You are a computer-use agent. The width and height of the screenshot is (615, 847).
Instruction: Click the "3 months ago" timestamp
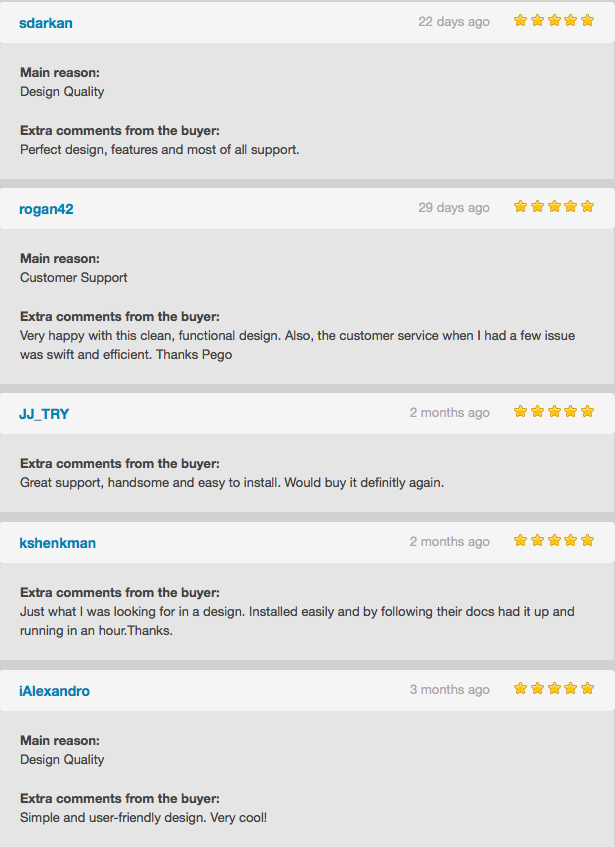pos(449,690)
